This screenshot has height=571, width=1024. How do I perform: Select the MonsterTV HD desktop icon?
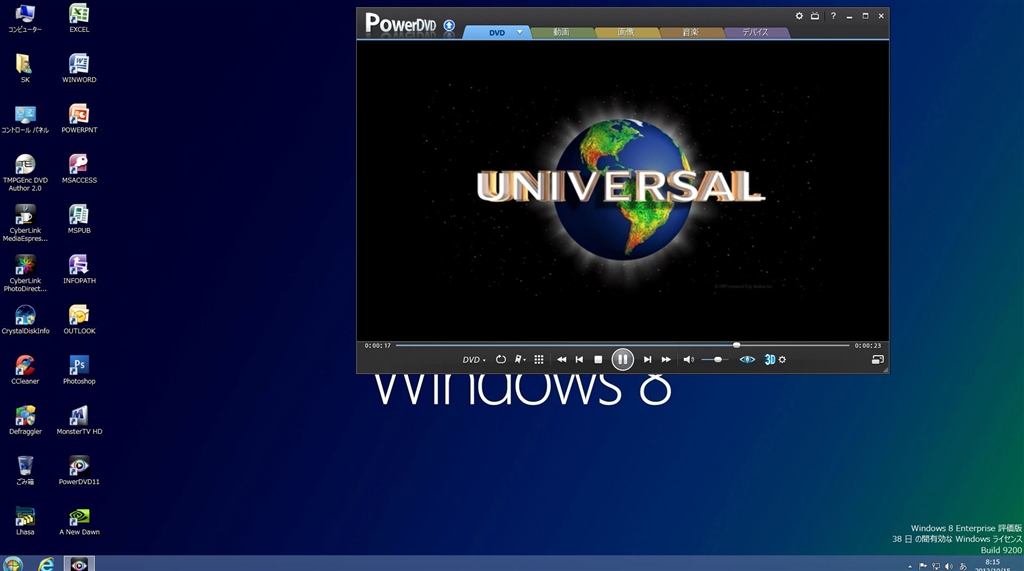point(79,421)
